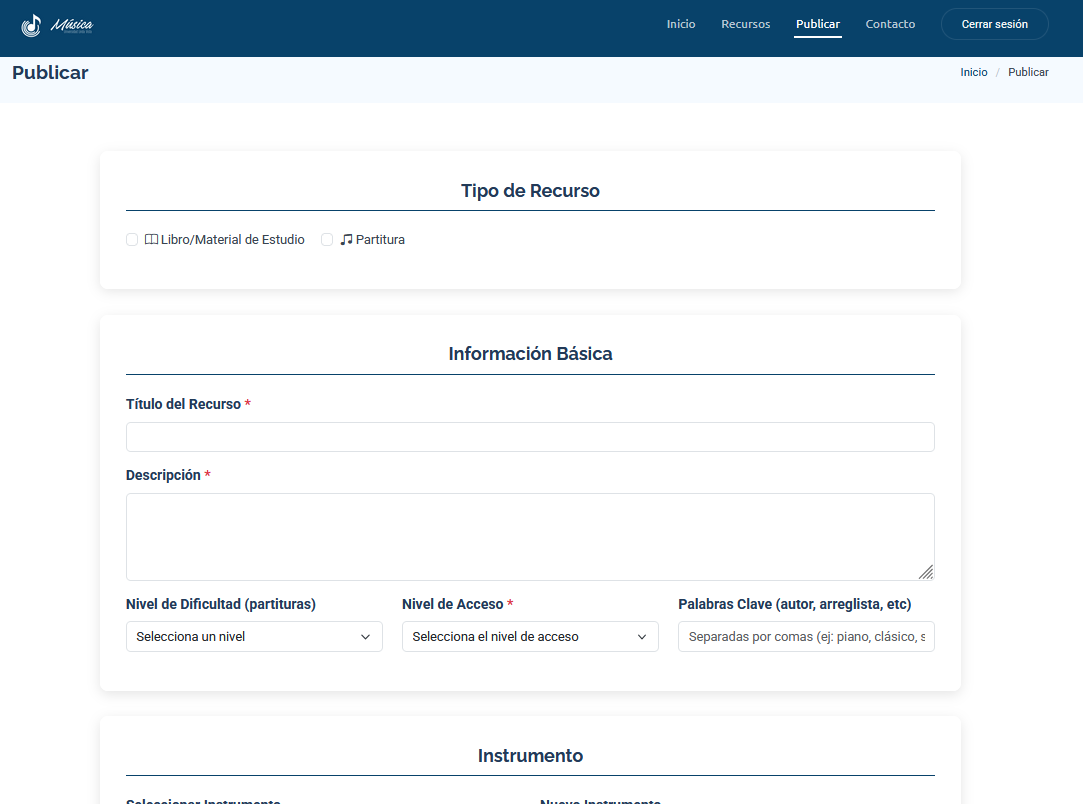Click the Palabras Clave input field
Viewport: 1083px width, 804px height.
[807, 637]
